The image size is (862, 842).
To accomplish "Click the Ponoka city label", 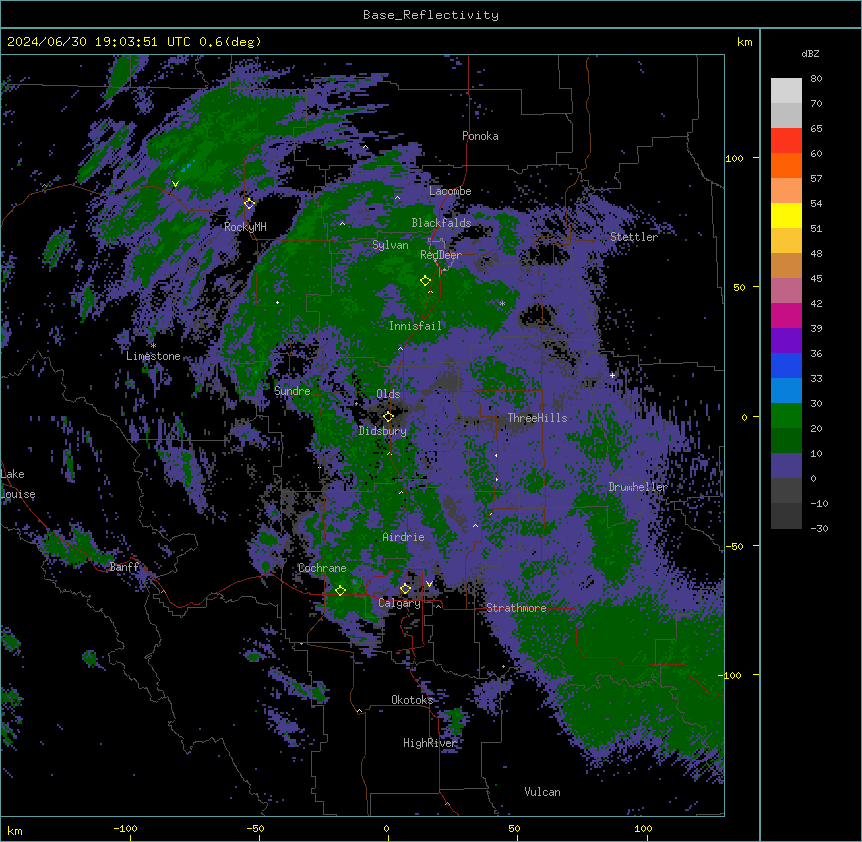I will (x=480, y=136).
